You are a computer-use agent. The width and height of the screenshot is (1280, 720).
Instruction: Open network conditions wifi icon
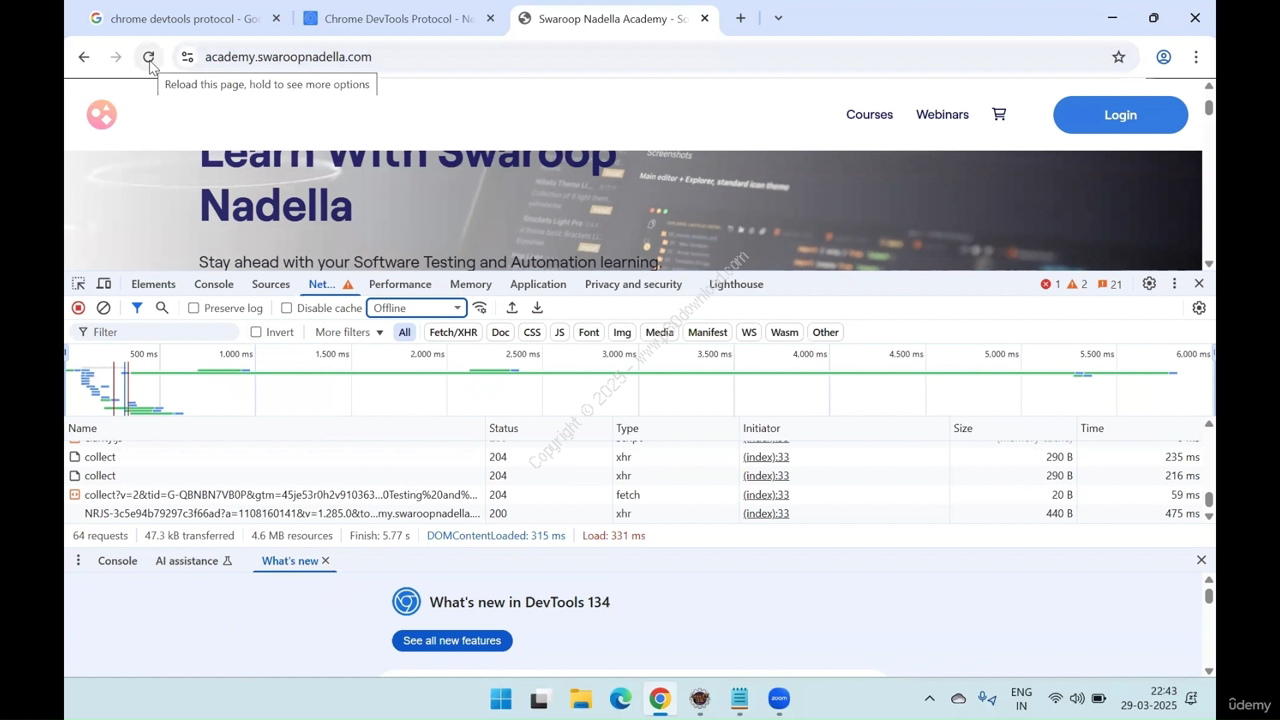click(x=480, y=308)
